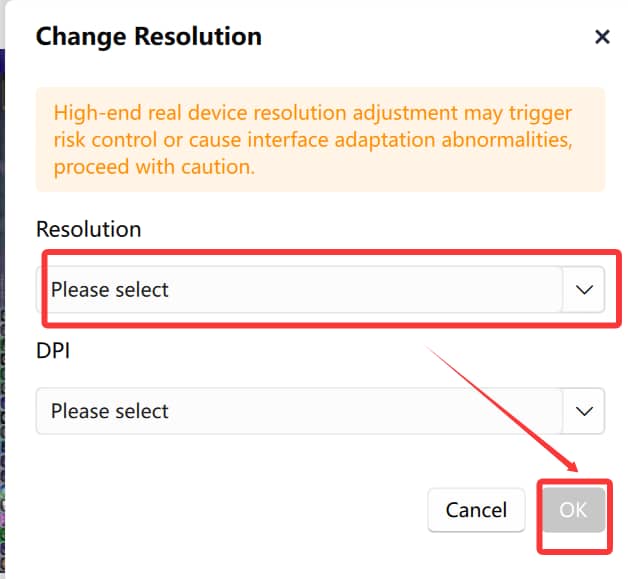Open the DPI select box

300,411
